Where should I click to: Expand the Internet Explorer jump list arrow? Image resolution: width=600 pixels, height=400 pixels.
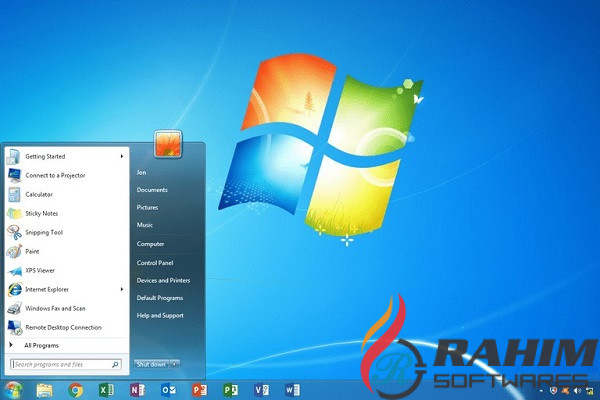(122, 289)
